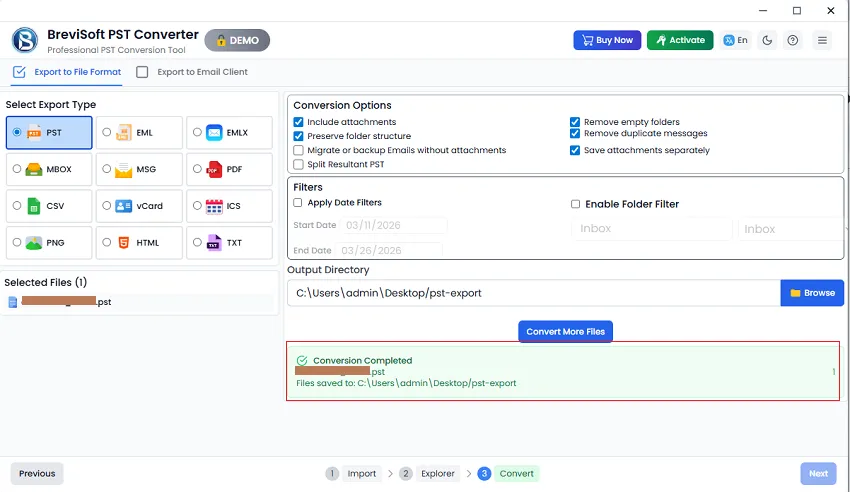Uncheck Remove empty folders
Image resolution: width=850 pixels, height=492 pixels.
(x=575, y=122)
